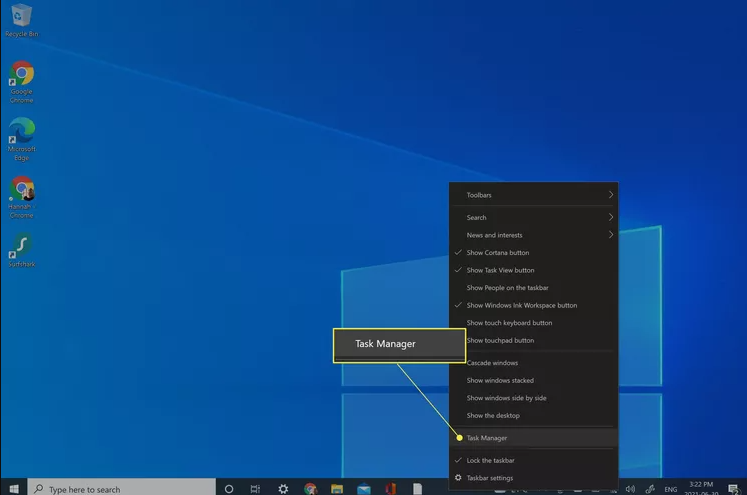Choose Show the desktop

pos(534,416)
